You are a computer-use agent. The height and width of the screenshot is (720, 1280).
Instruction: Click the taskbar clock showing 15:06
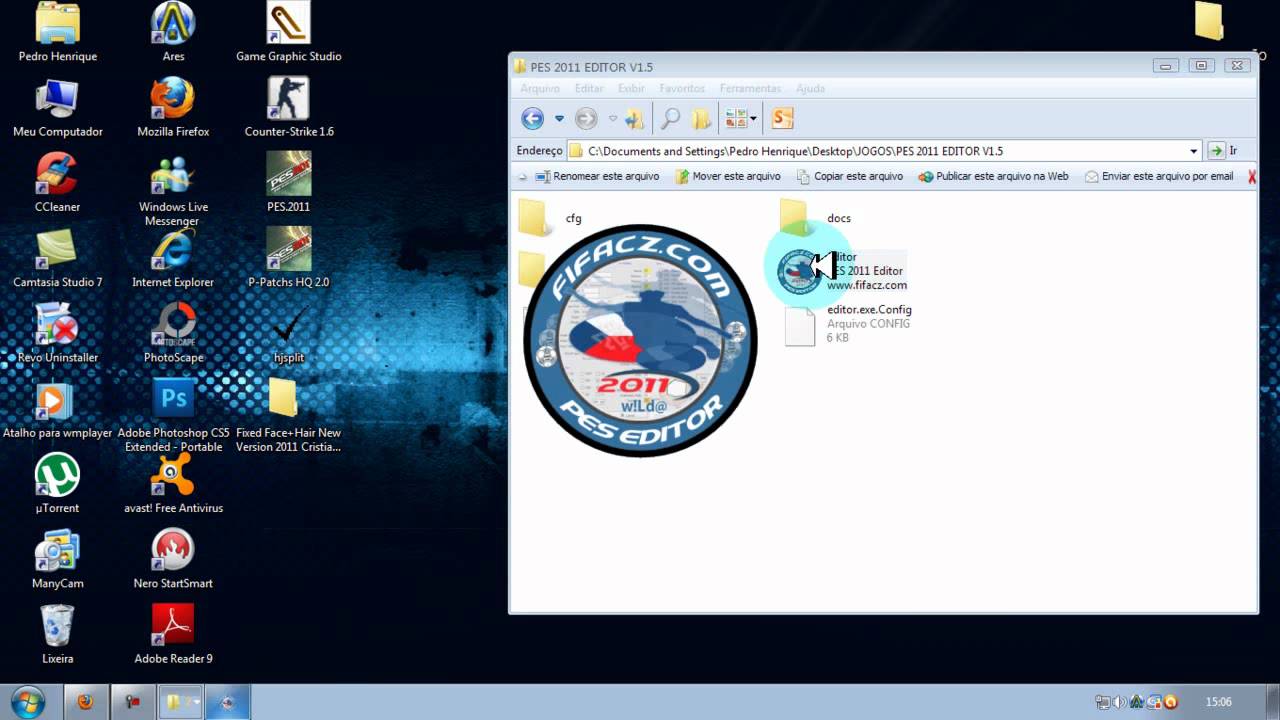(x=1218, y=702)
